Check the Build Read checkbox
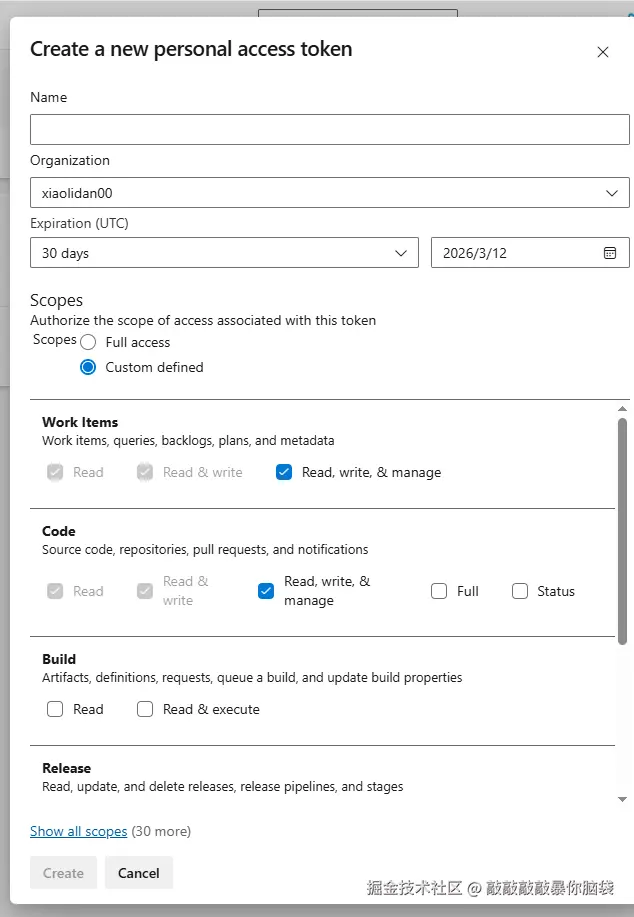634x917 pixels. point(55,709)
